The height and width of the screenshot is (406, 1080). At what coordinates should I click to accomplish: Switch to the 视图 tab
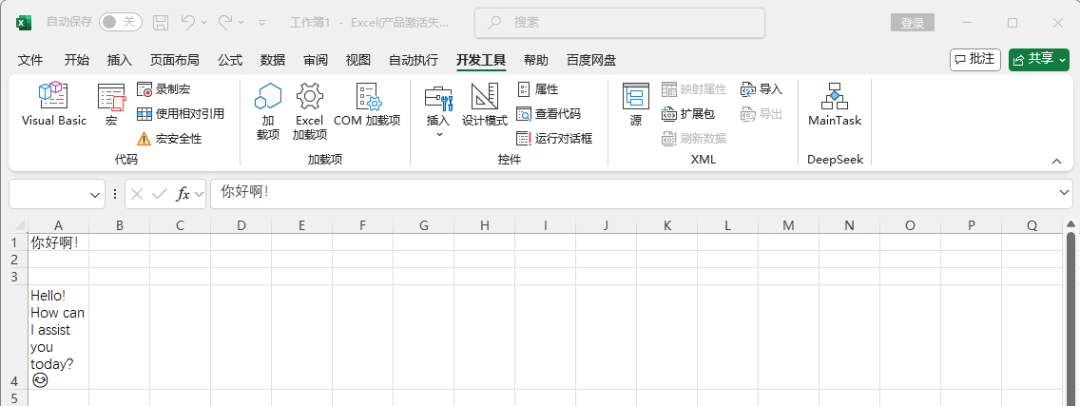pyautogui.click(x=358, y=60)
